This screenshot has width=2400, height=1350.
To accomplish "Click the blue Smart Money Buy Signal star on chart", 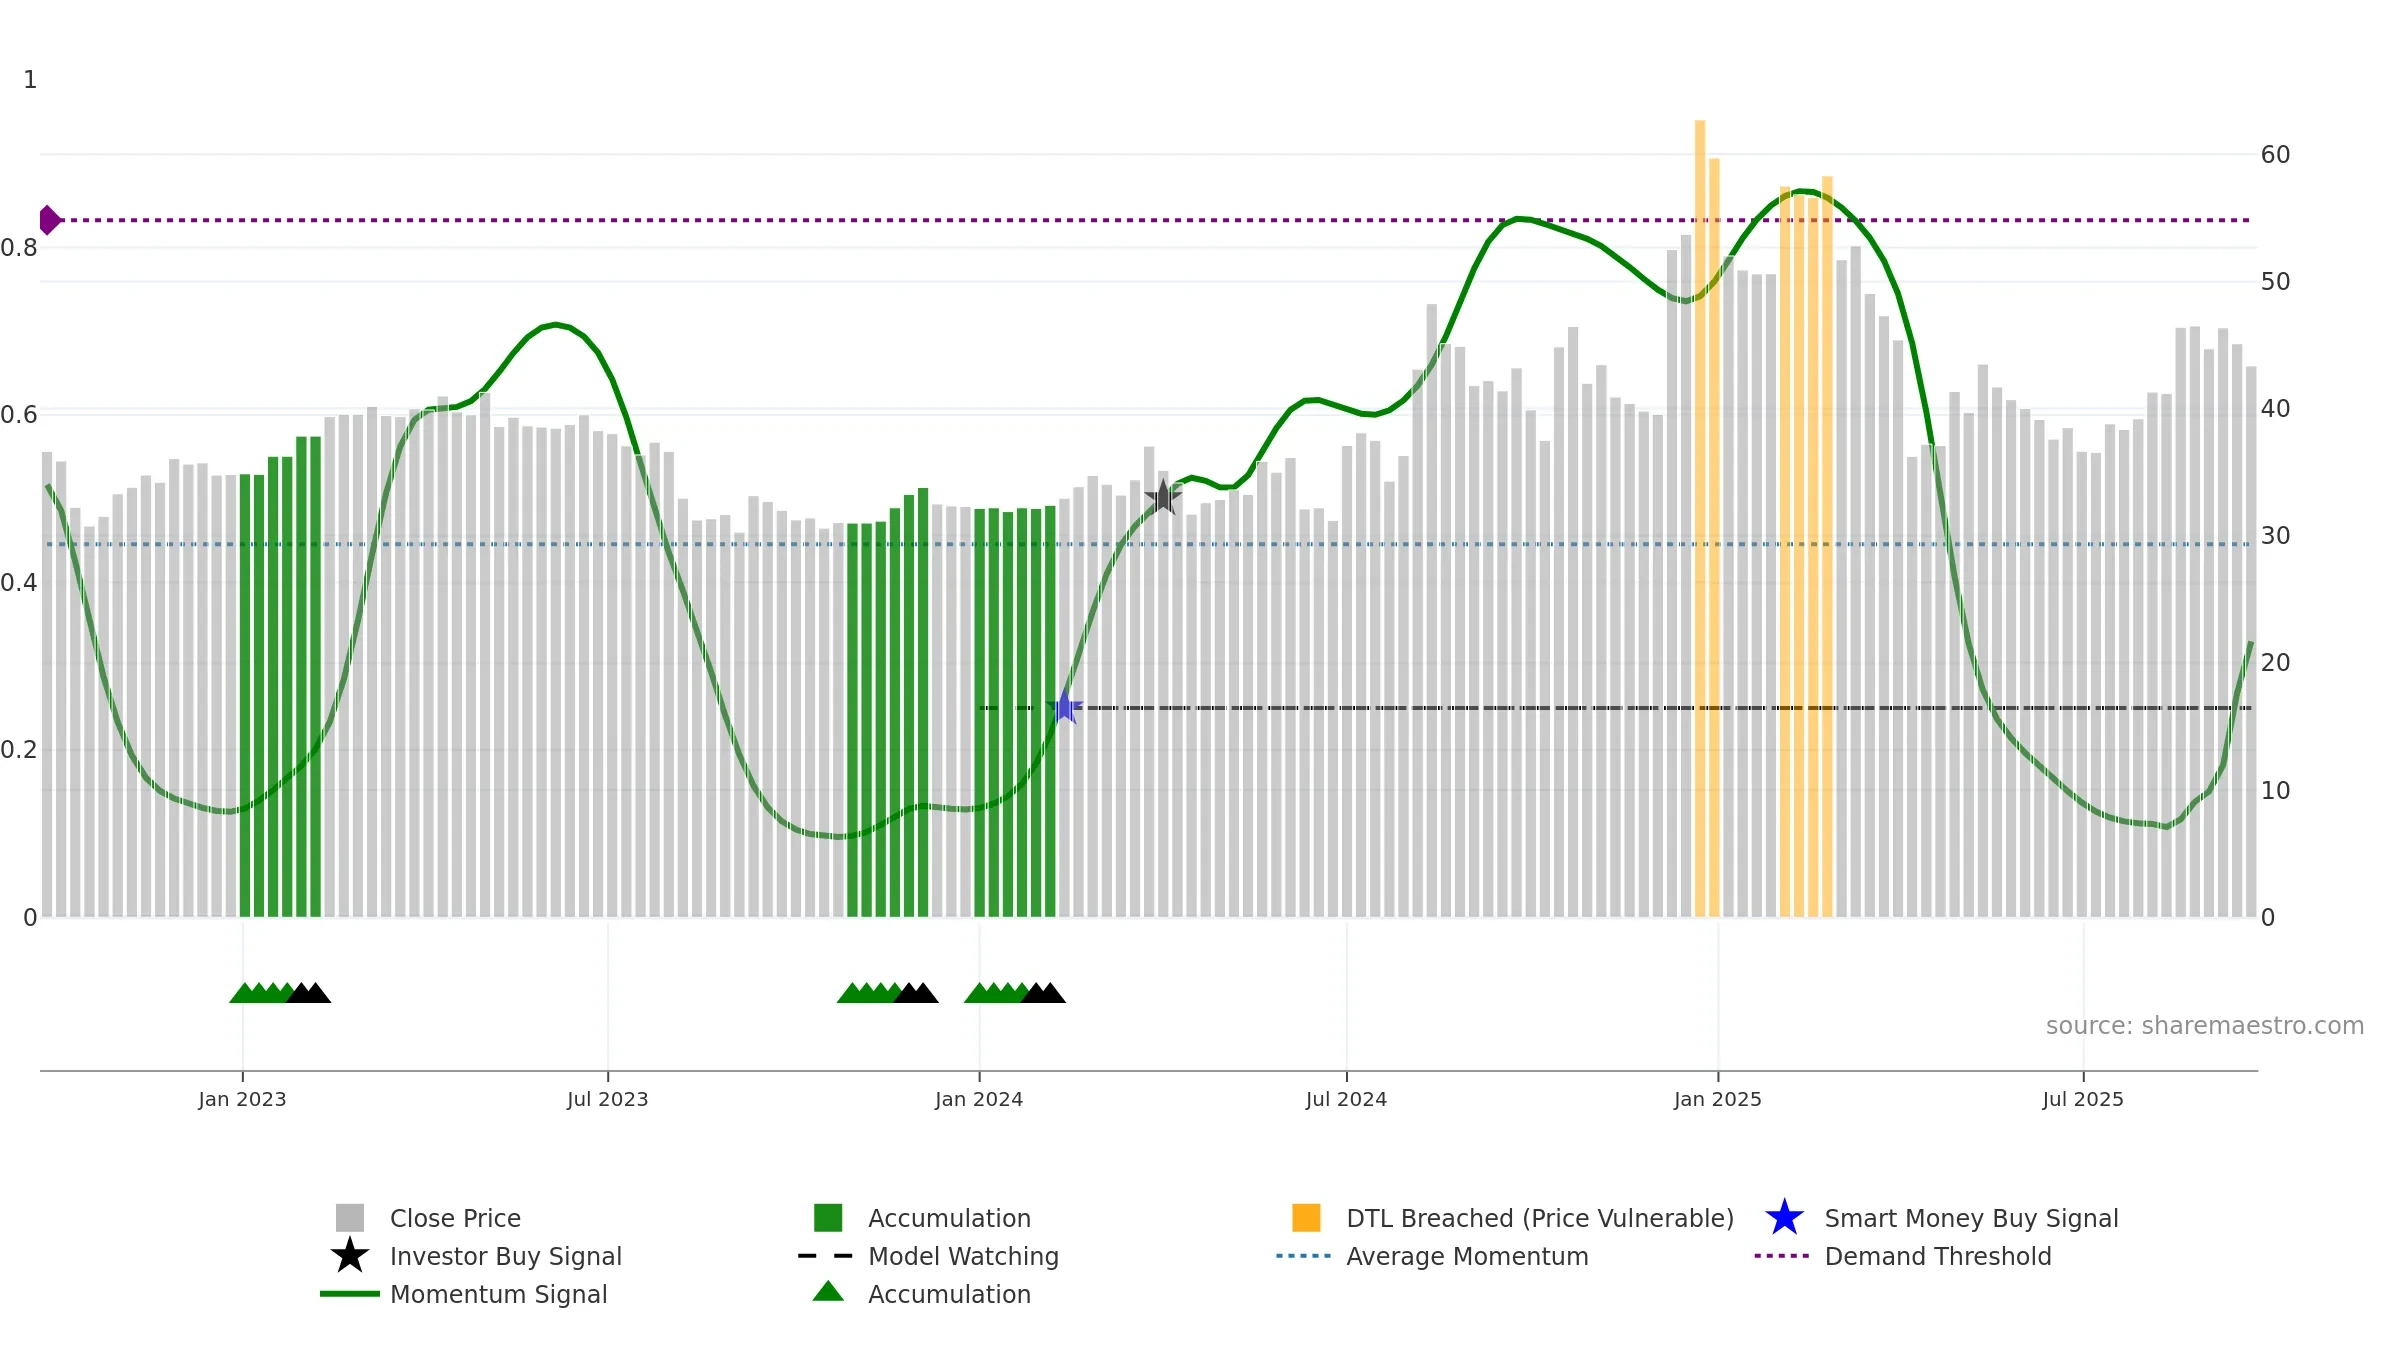I will [x=1064, y=707].
